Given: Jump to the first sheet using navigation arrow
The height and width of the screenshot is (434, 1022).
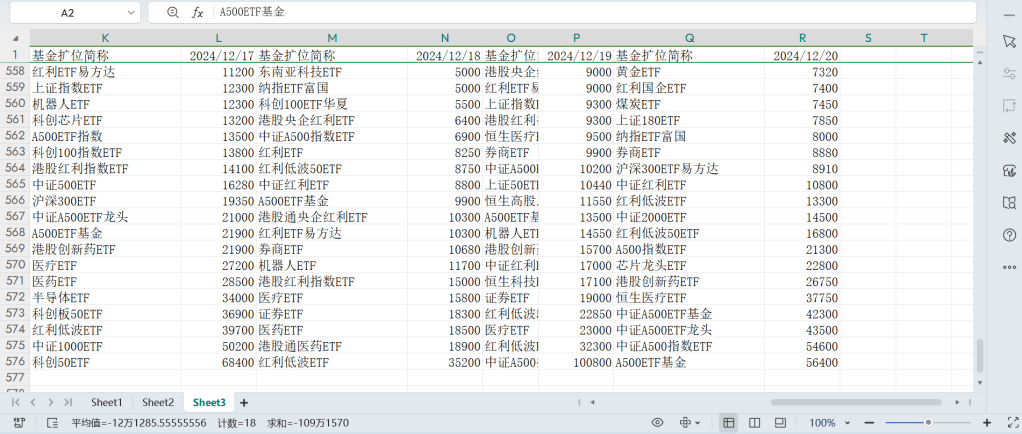Looking at the screenshot, I should click(16, 402).
